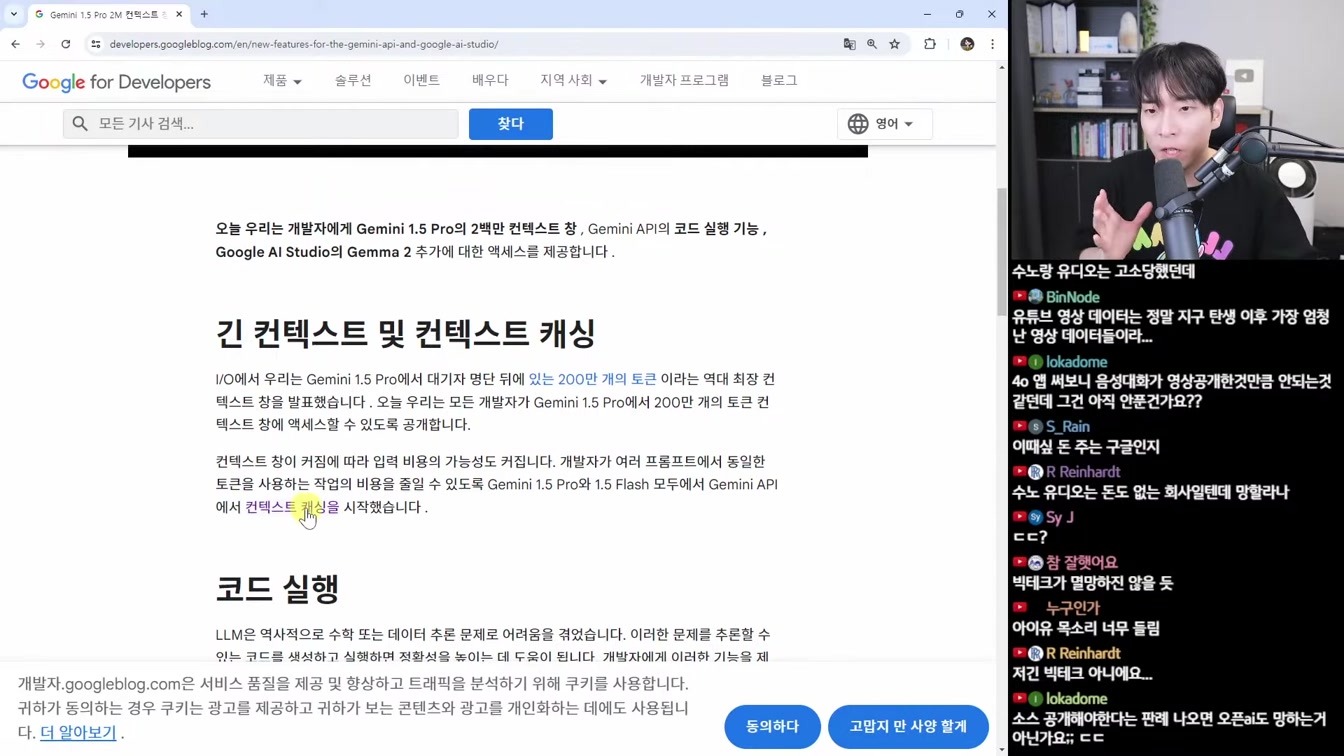Click the chat username 누구인가

pos(1072,608)
